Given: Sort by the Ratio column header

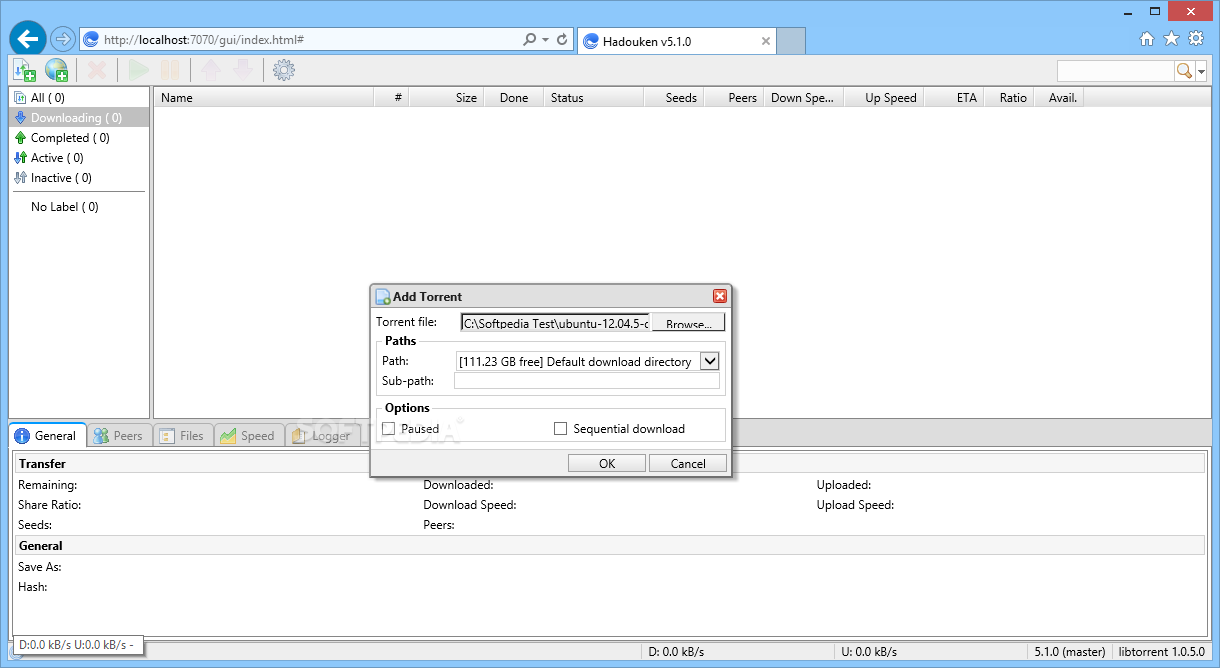Looking at the screenshot, I should (1009, 98).
